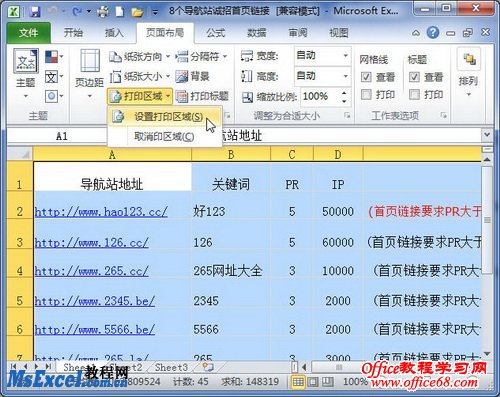Open the http://www.hao123.cc/ link
The height and width of the screenshot is (397, 500).
(101, 212)
